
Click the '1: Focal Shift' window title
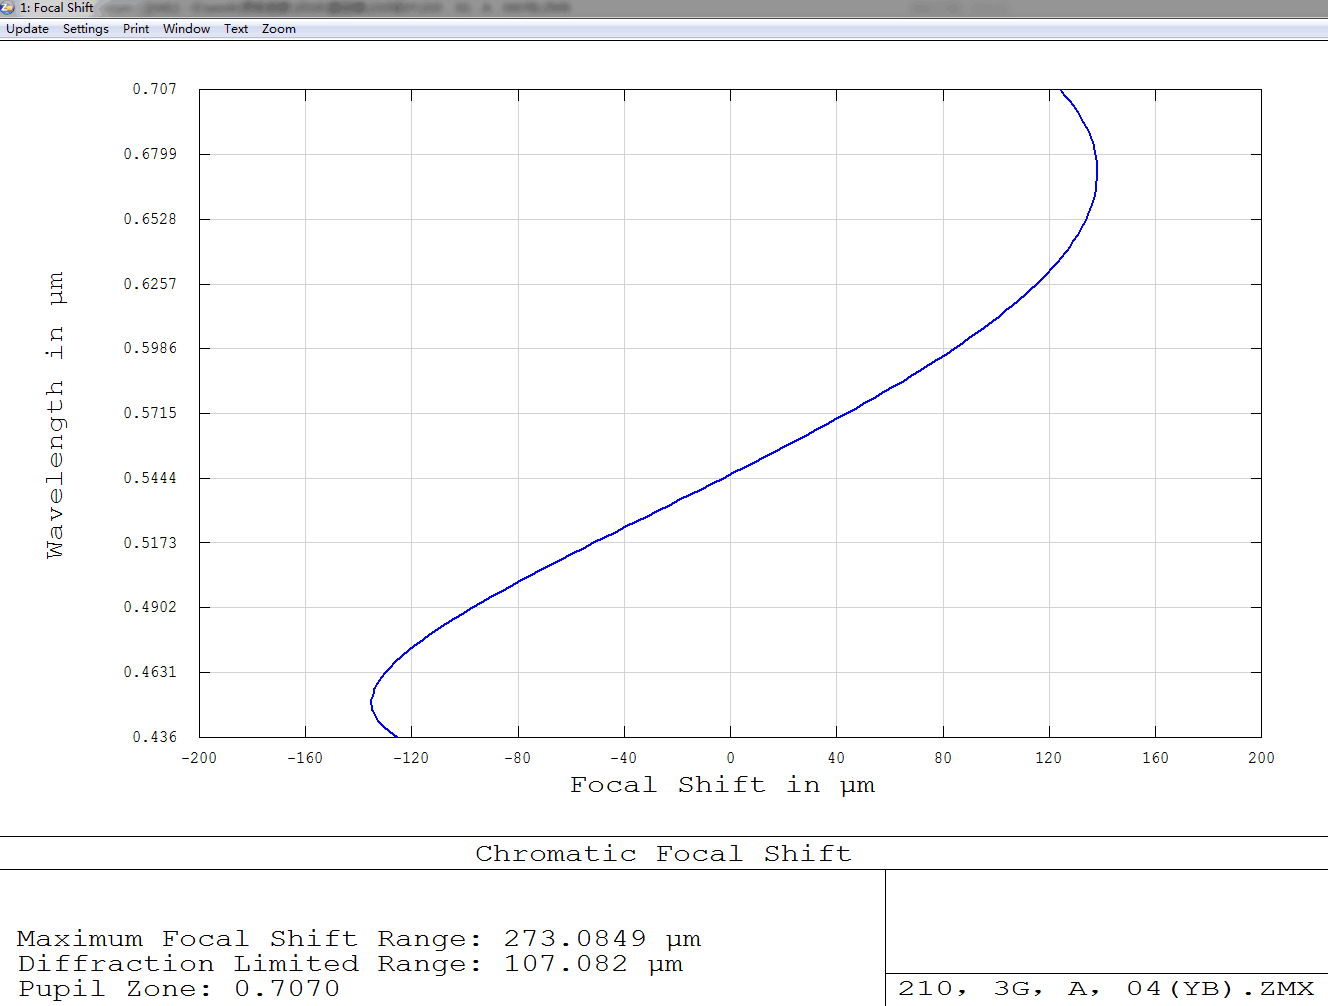tap(57, 8)
